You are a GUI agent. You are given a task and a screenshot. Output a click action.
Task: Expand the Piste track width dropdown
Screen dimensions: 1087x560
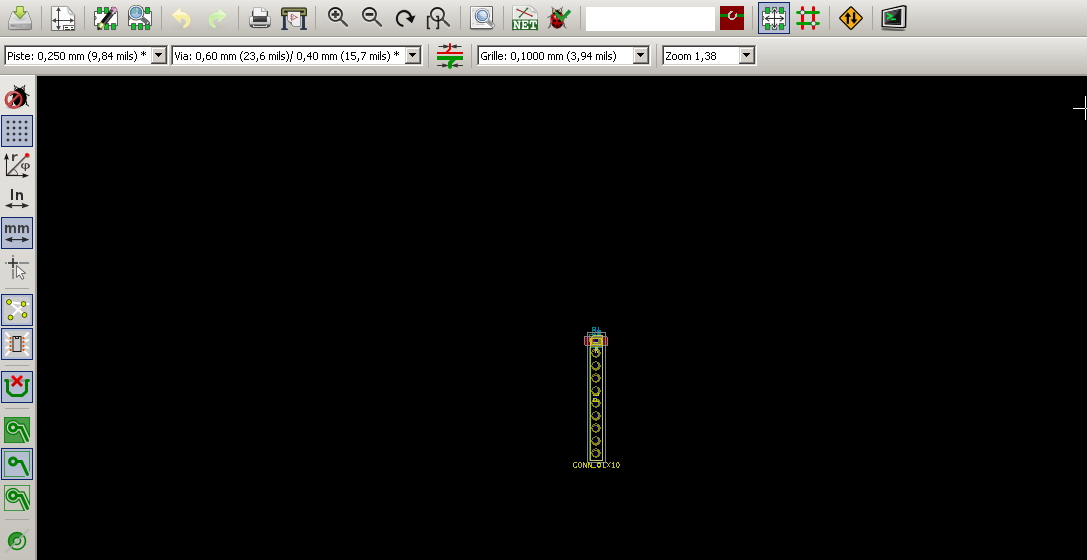tap(158, 56)
